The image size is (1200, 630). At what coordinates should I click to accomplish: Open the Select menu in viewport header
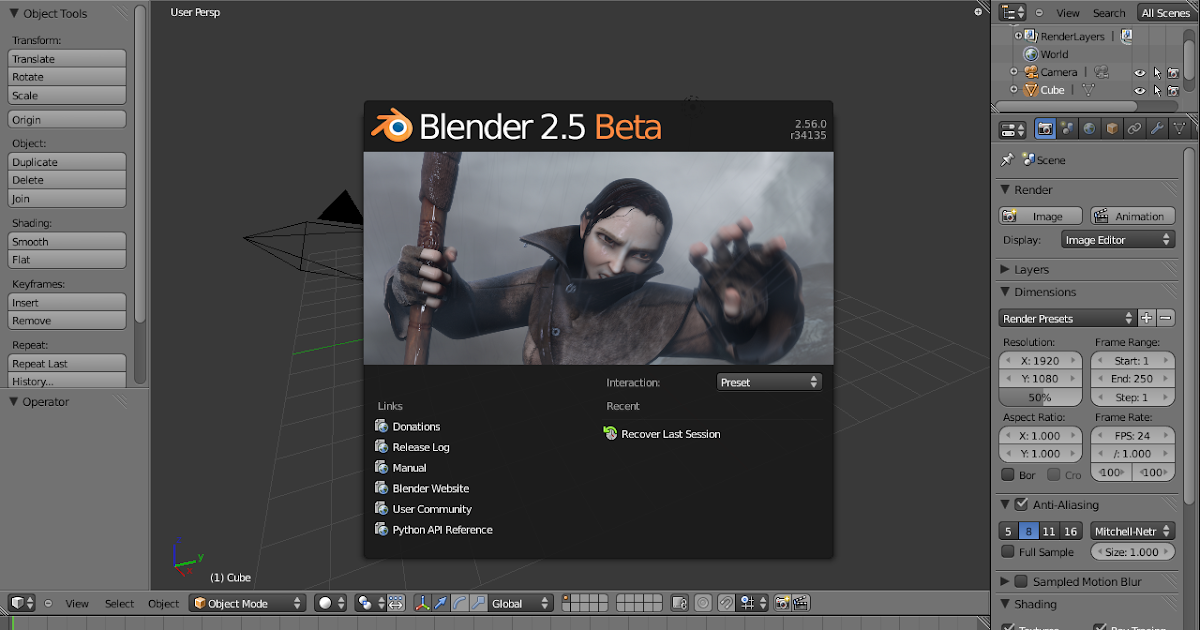pyautogui.click(x=119, y=603)
